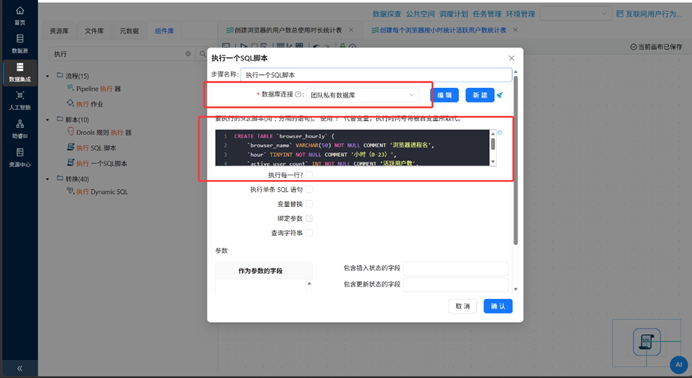692x378 pixels.
Task: Collapse the sidebar with the double-chevron
Action: [19, 368]
